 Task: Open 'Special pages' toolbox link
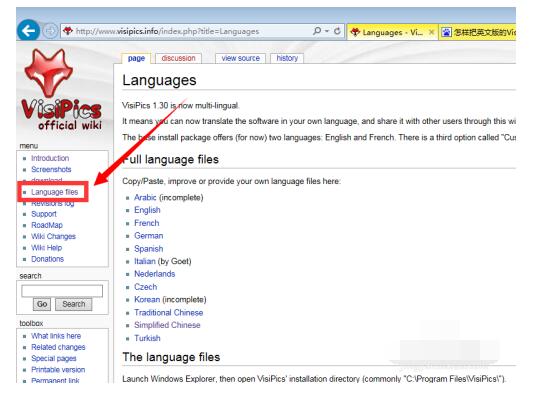(x=54, y=358)
